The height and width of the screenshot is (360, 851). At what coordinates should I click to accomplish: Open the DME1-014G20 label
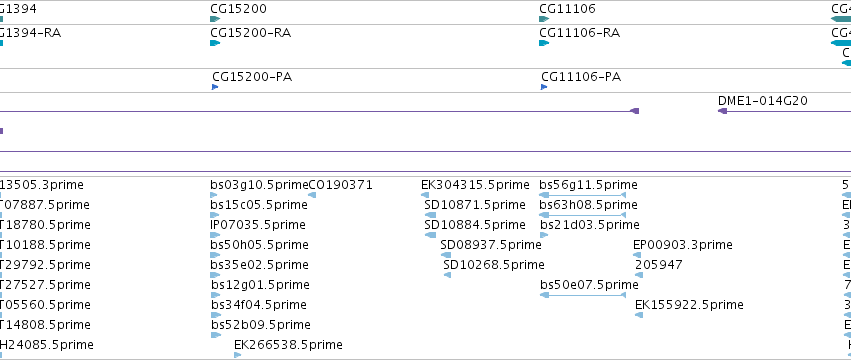[763, 100]
